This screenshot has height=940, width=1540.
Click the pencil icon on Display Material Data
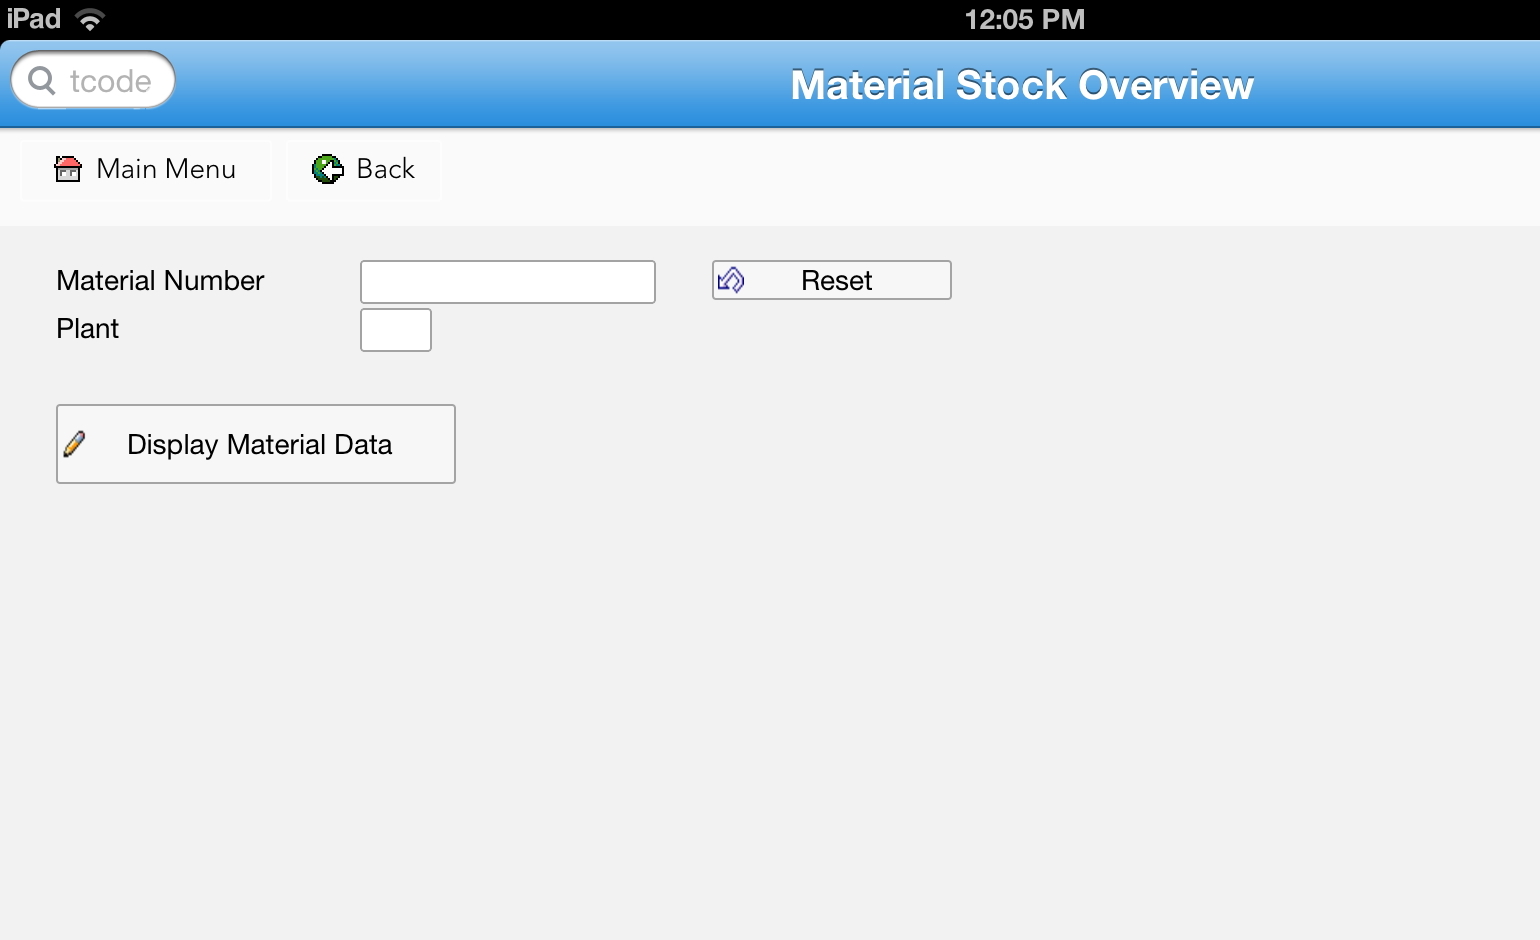75,444
